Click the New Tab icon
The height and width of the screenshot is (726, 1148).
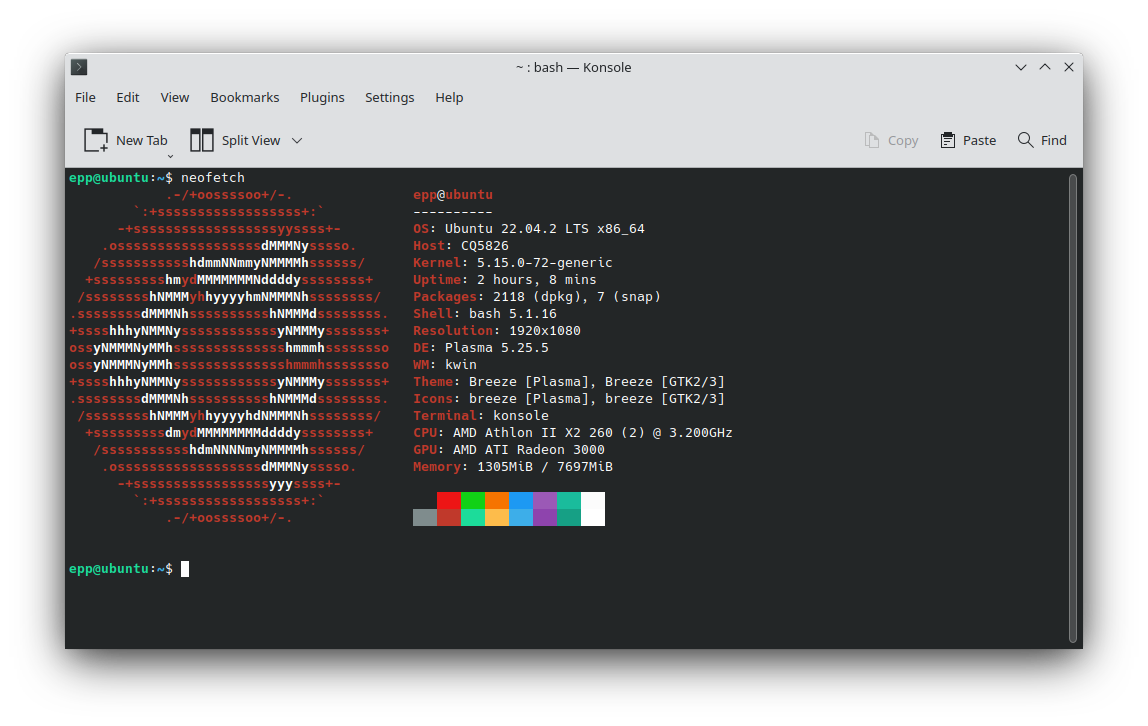(x=96, y=140)
